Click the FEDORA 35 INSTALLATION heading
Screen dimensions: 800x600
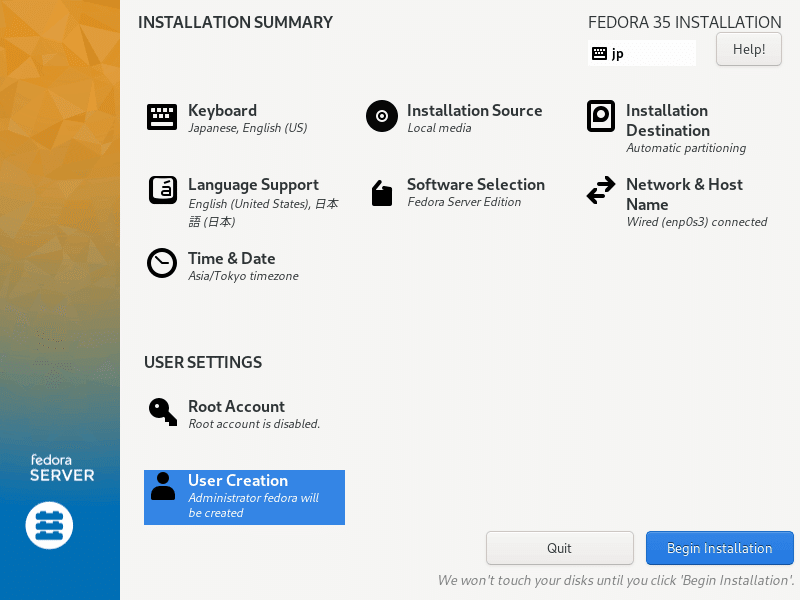(x=685, y=22)
